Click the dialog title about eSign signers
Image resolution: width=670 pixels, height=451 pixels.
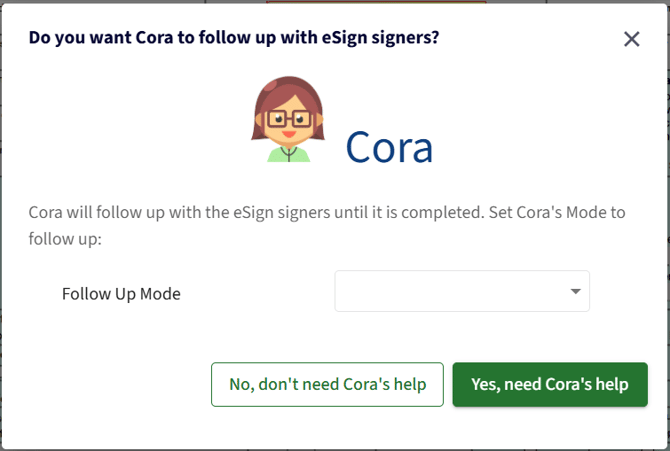tap(234, 38)
